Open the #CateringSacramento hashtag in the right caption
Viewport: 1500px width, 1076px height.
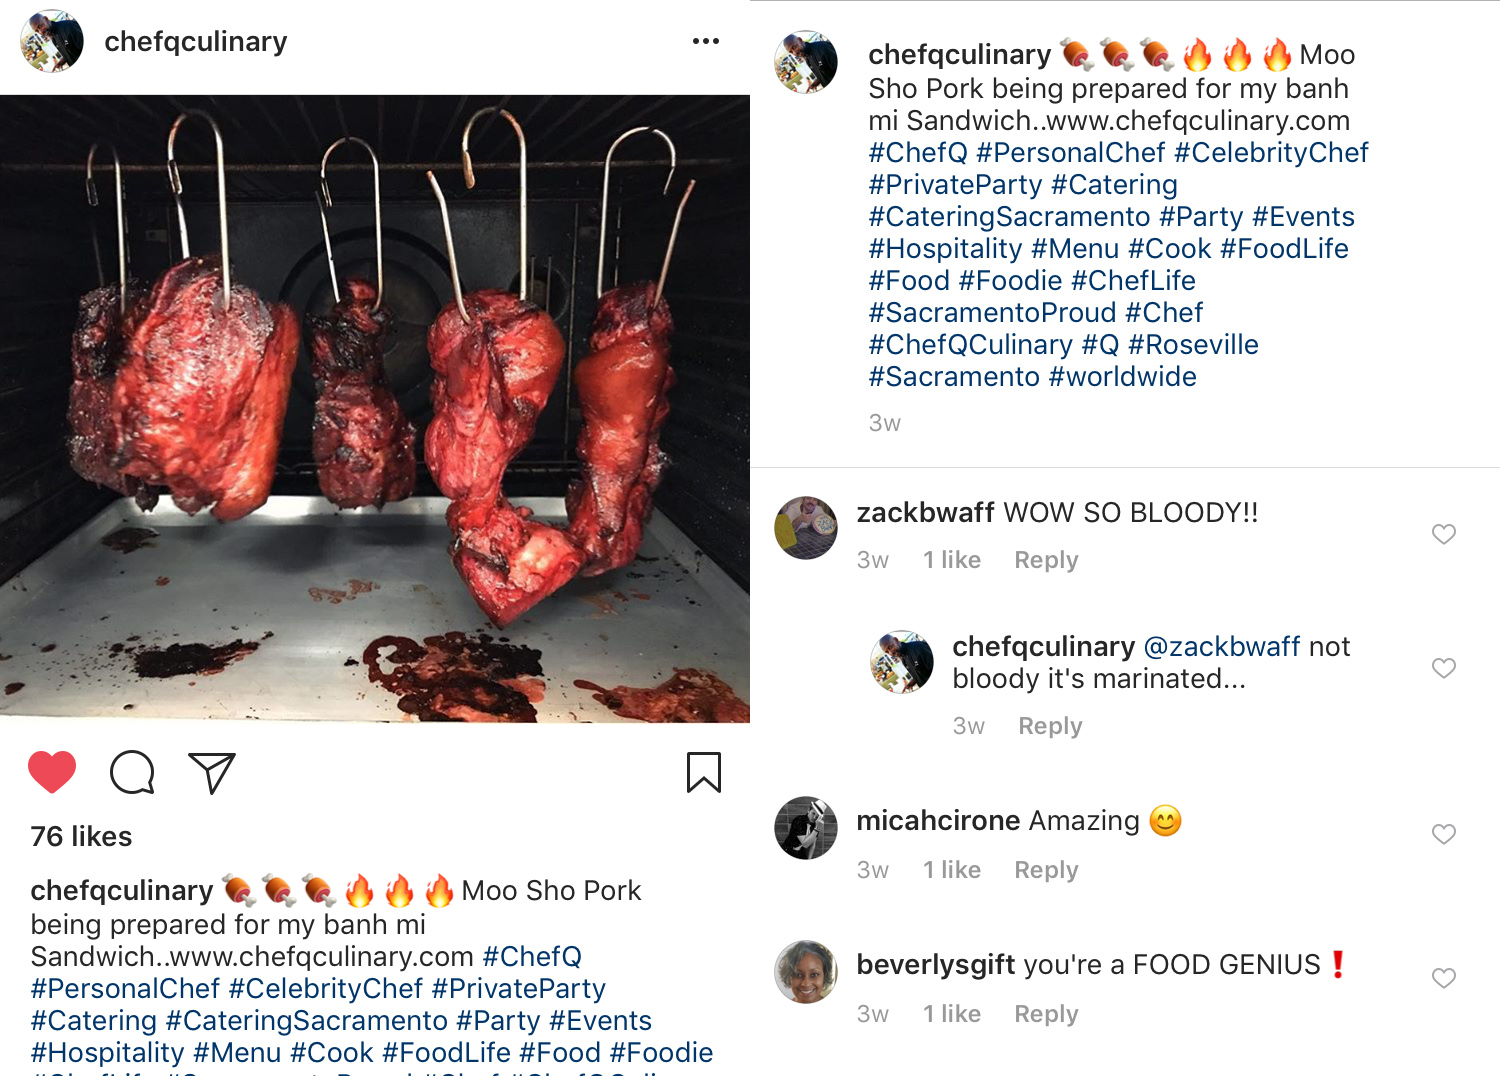pyautogui.click(x=1009, y=217)
